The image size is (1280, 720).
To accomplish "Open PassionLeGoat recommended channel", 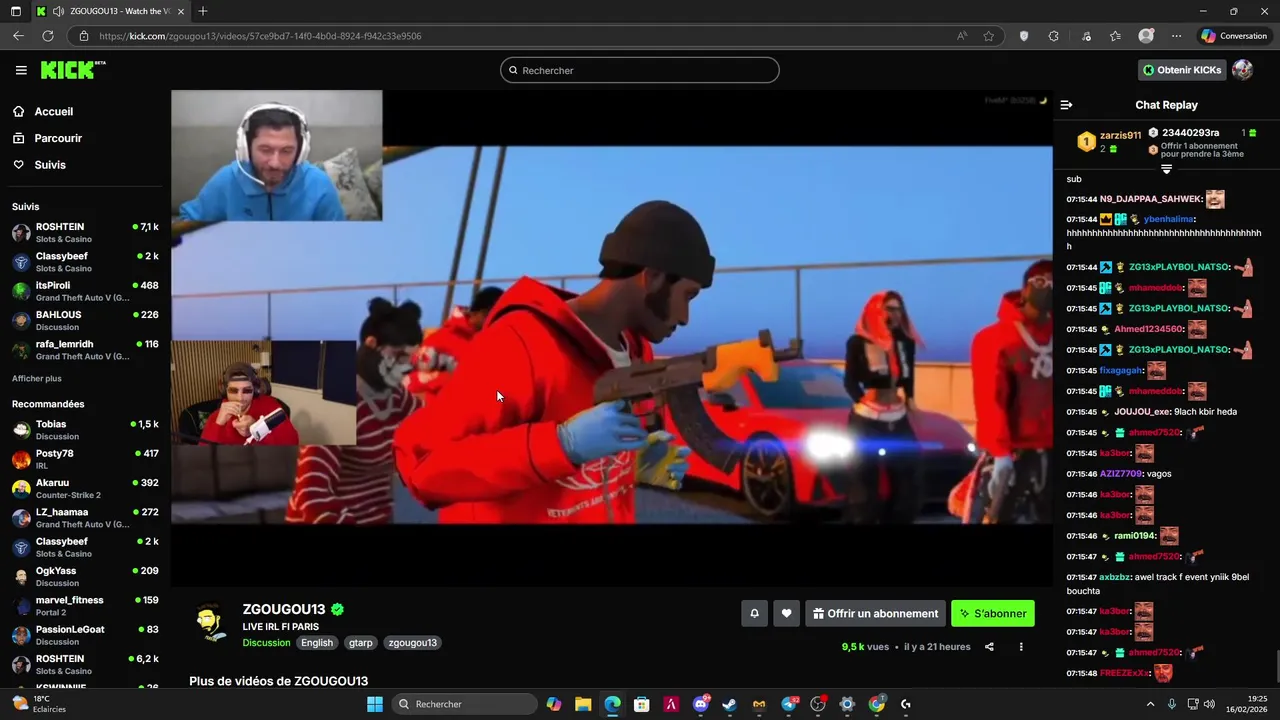I will [x=85, y=634].
